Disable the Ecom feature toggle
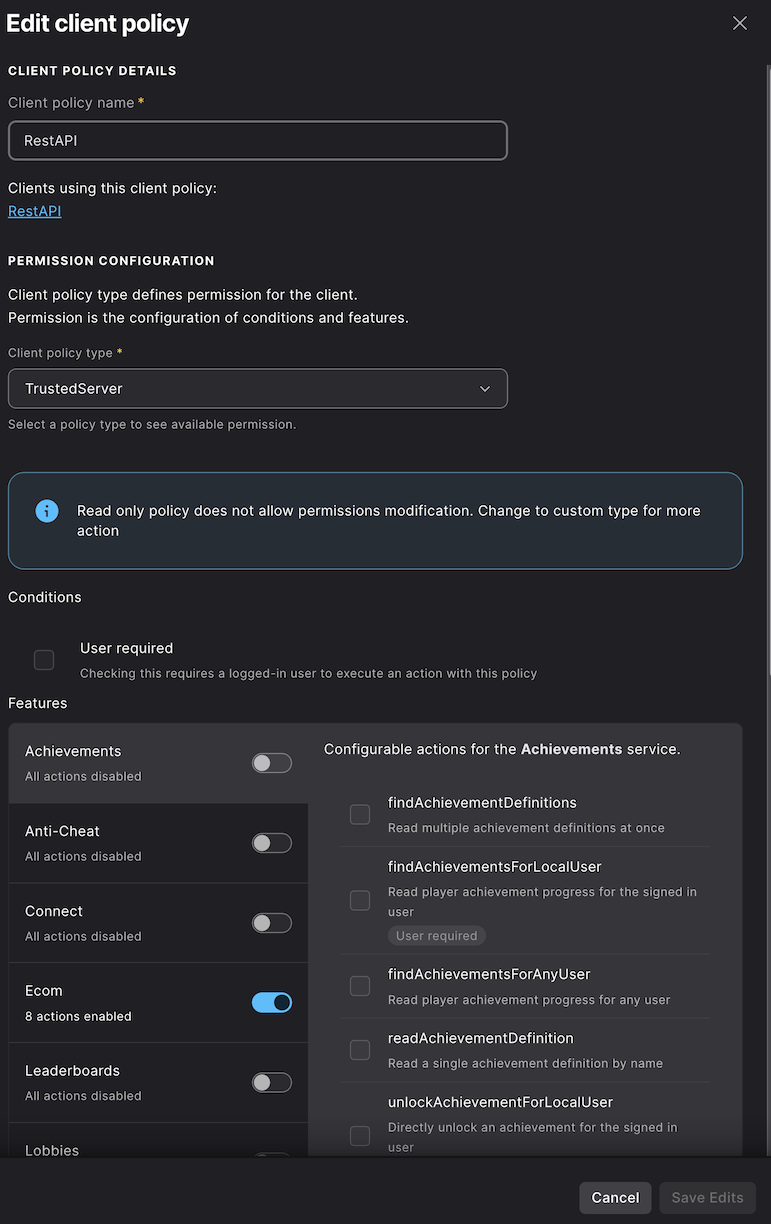Image resolution: width=771 pixels, height=1224 pixels. click(x=271, y=1002)
